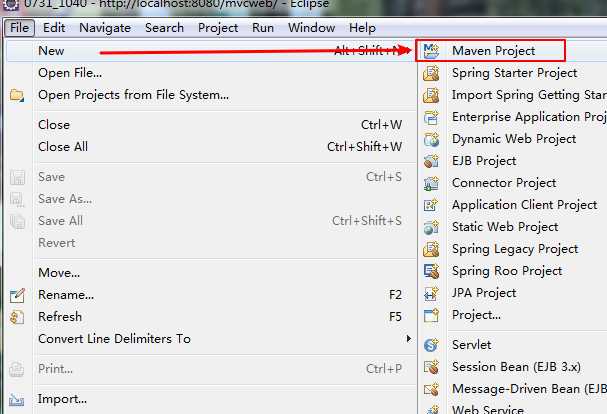Click the Maven Project icon

click(431, 51)
